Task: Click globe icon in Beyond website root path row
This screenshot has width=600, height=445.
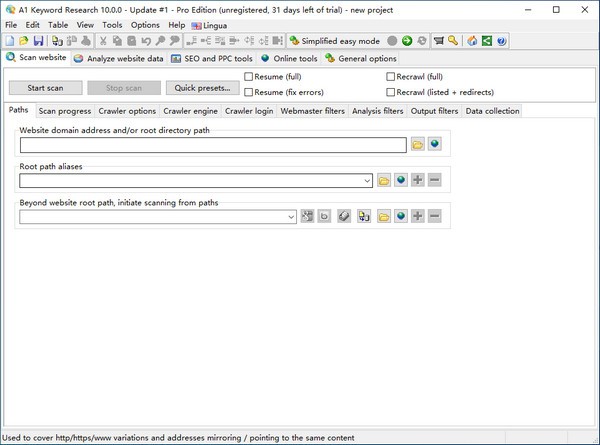Action: pos(401,216)
